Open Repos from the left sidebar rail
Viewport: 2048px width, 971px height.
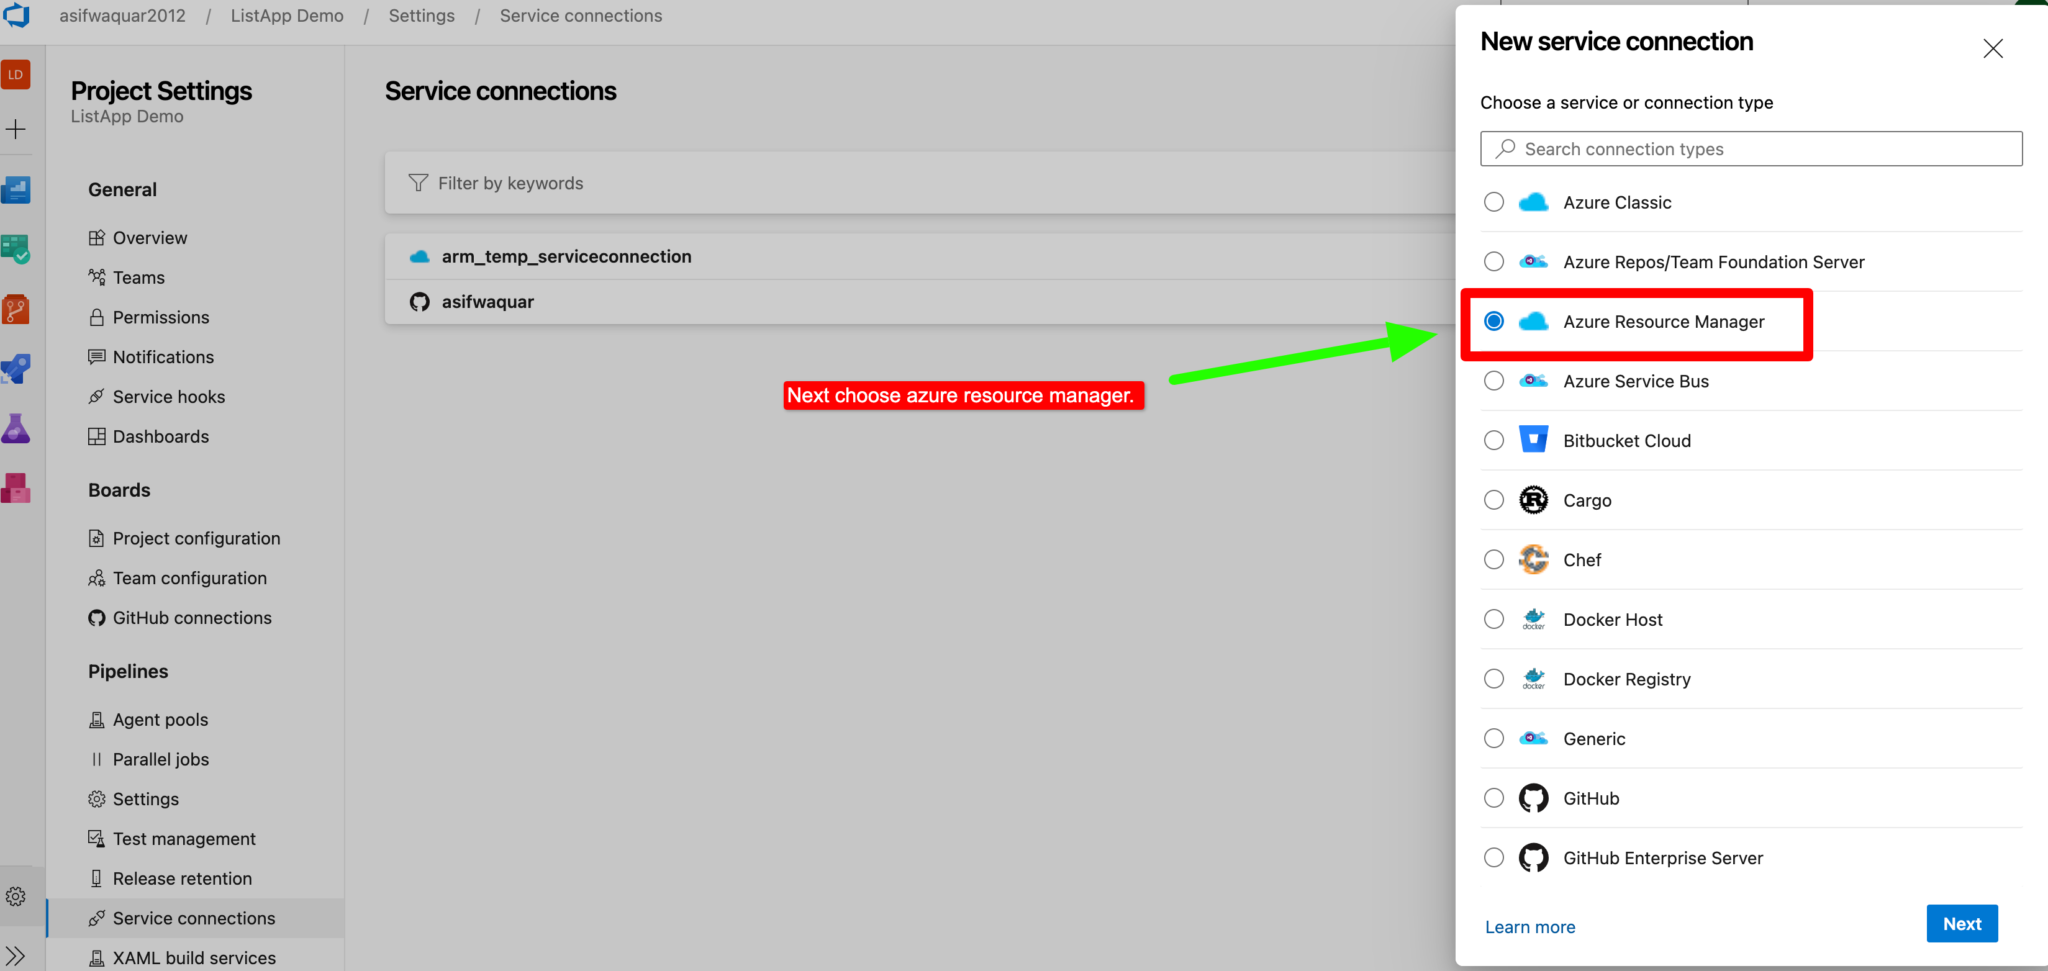pyautogui.click(x=16, y=309)
